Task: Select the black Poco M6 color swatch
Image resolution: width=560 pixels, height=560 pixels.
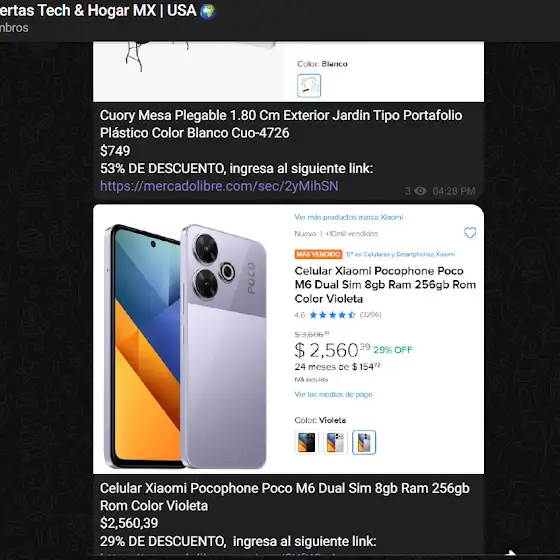Action: click(306, 442)
